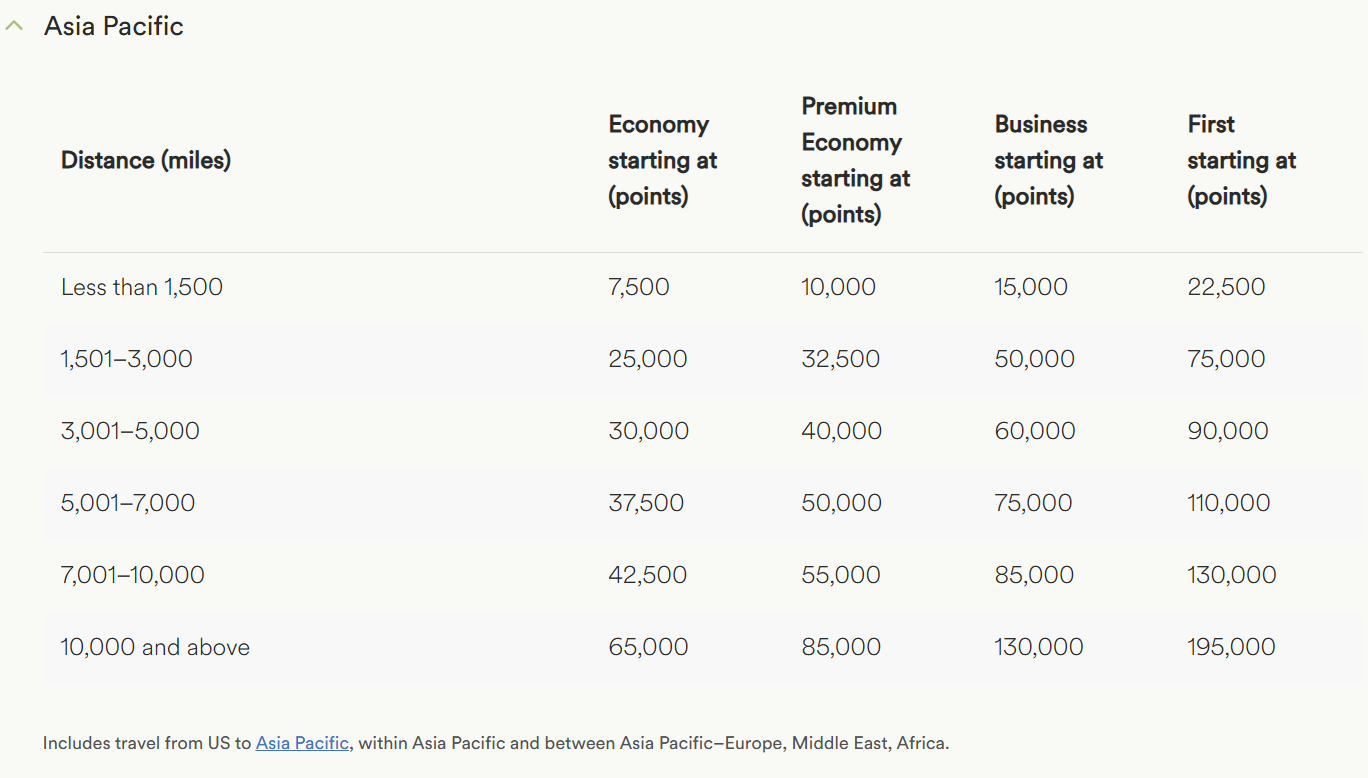Open the Asia Pacific hyperlink in footnote

(x=302, y=743)
